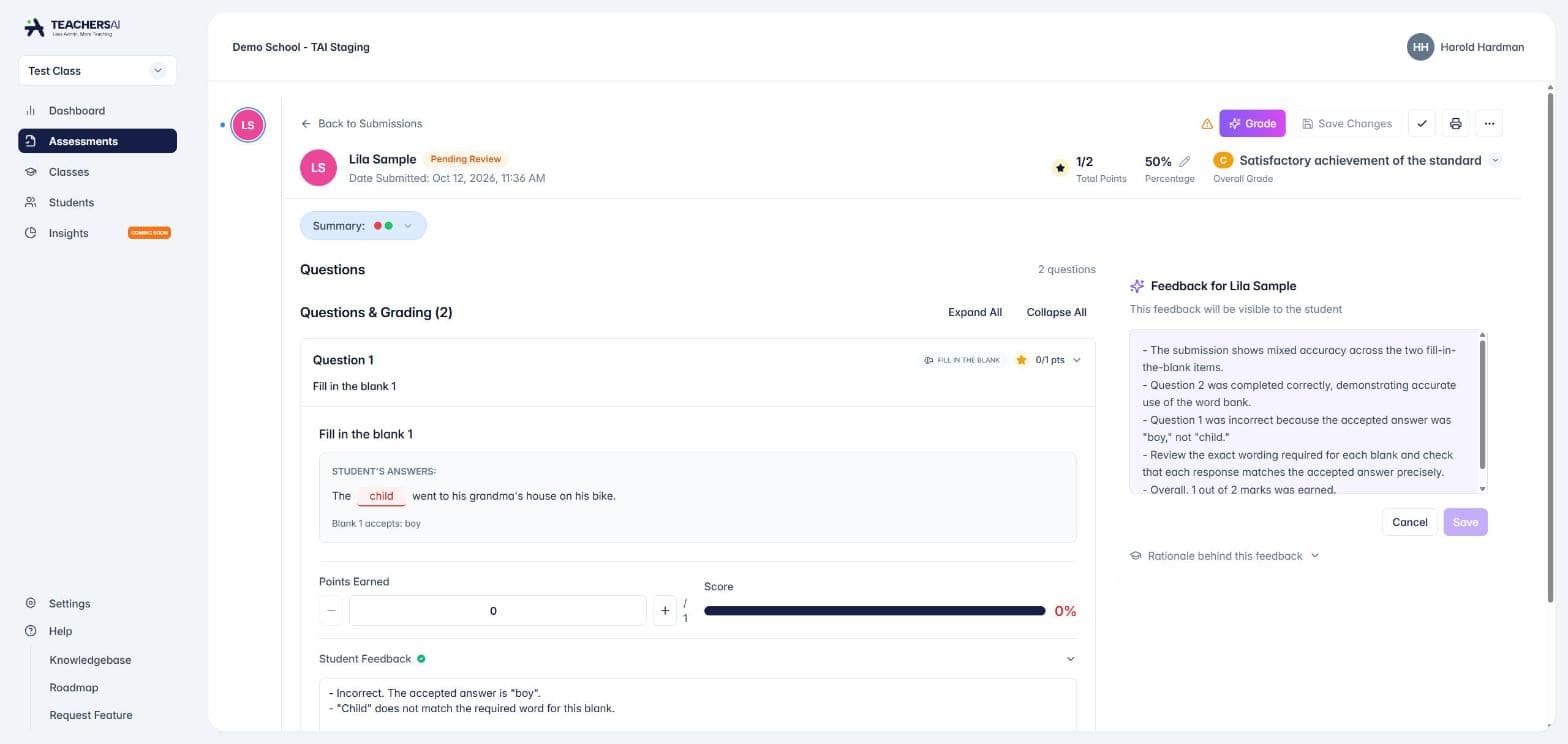This screenshot has width=1568, height=744.
Task: Click the TeachersAI logo
Action: tap(72, 27)
